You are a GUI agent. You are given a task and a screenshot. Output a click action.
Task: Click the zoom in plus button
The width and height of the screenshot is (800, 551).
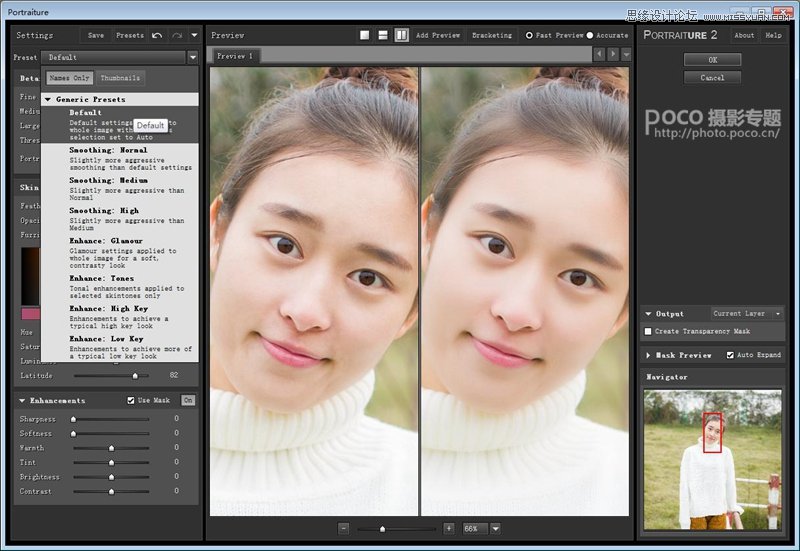click(448, 528)
